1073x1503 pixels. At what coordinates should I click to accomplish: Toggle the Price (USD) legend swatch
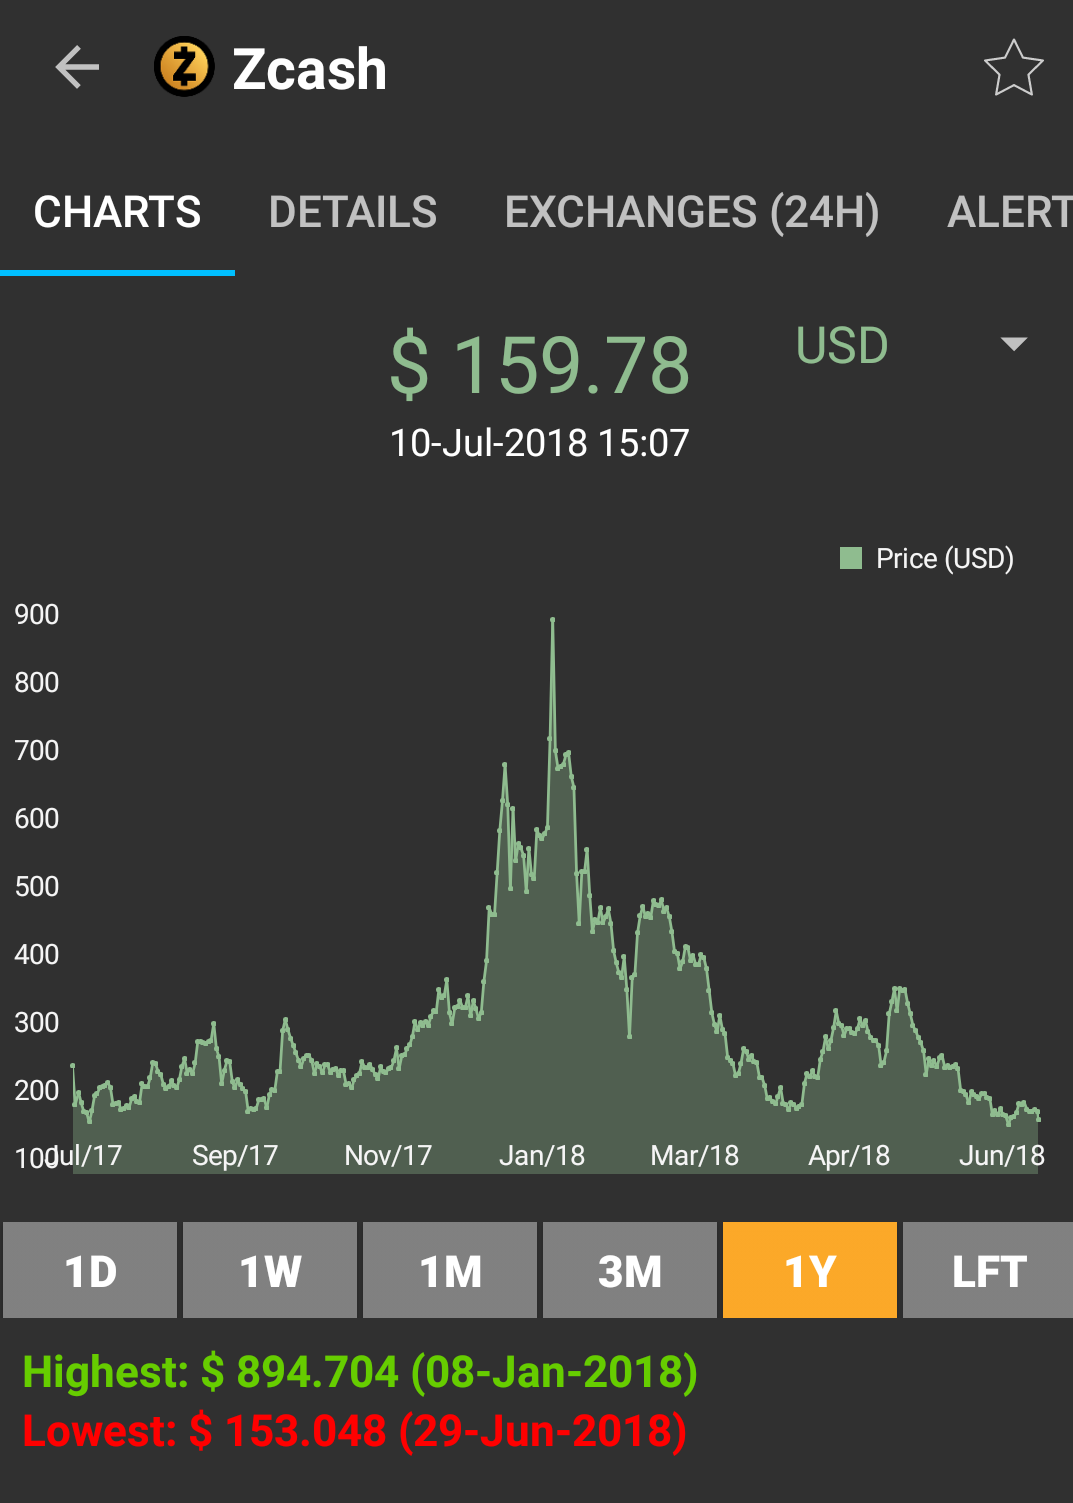[851, 558]
